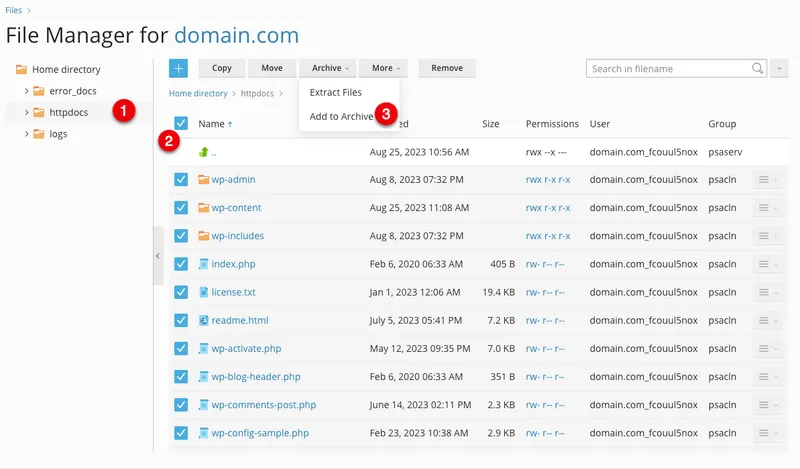This screenshot has width=800, height=469.
Task: Collapse the left sidebar panel handle
Action: pos(158,256)
